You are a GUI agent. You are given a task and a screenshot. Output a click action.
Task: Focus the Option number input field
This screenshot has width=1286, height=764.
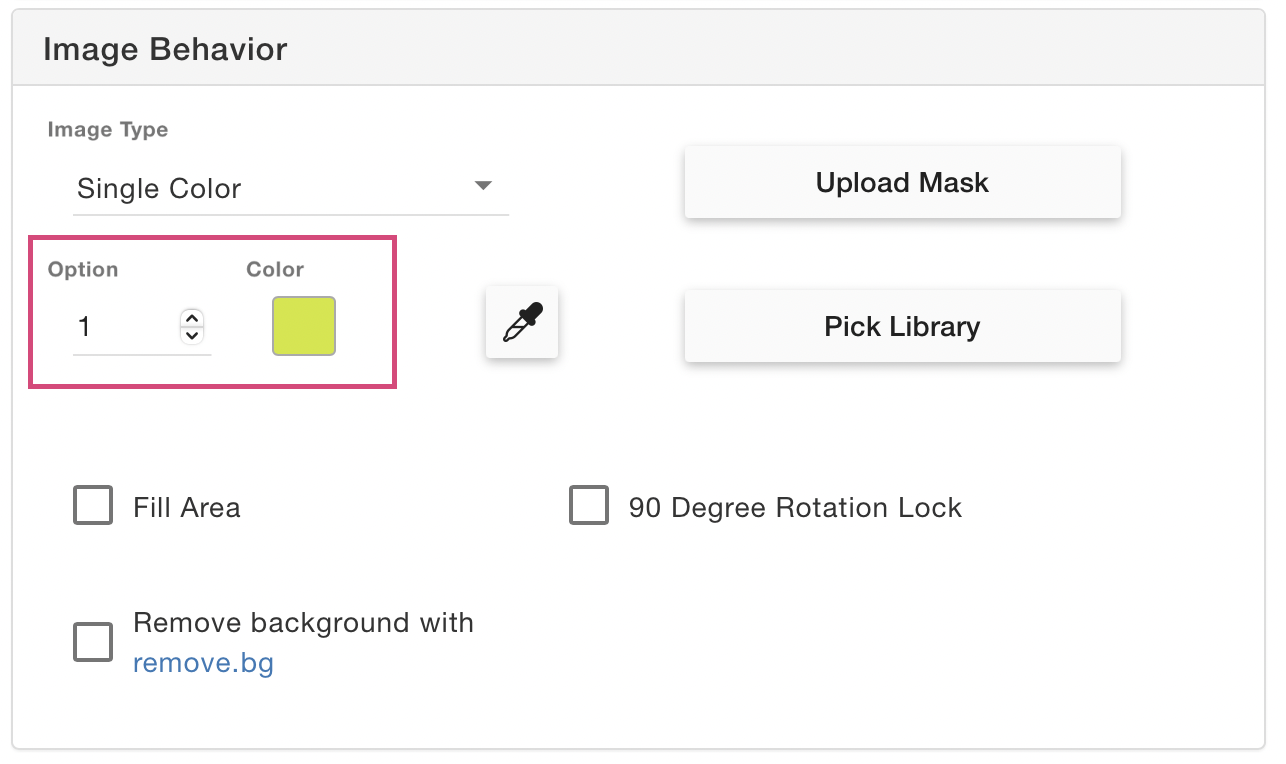click(x=142, y=326)
